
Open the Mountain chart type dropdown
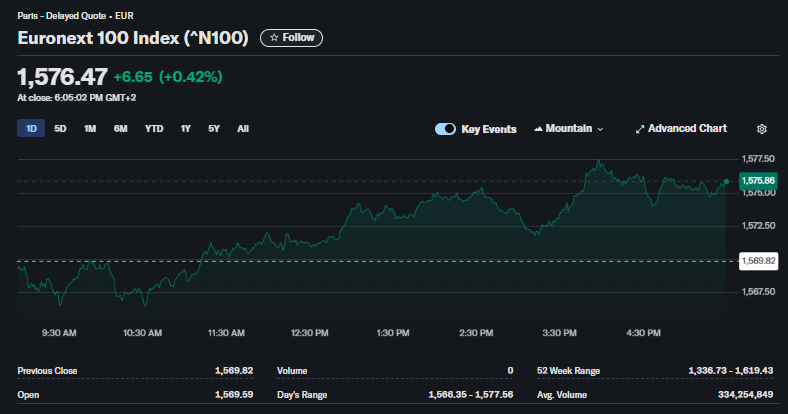[x=568, y=129]
